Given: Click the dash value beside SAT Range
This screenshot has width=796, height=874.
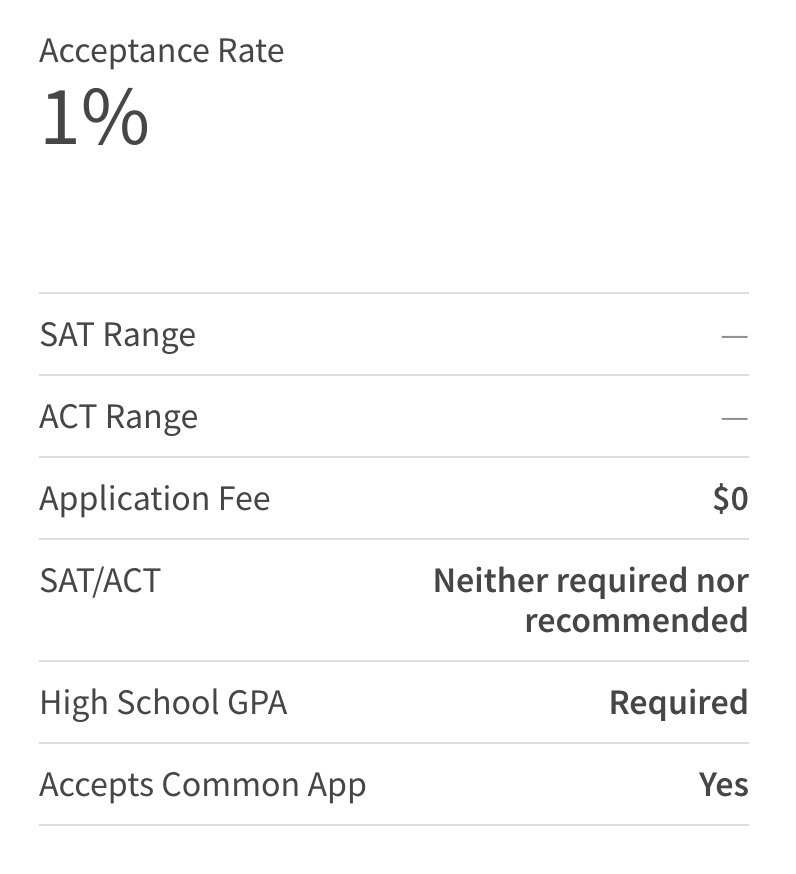Looking at the screenshot, I should (x=734, y=336).
